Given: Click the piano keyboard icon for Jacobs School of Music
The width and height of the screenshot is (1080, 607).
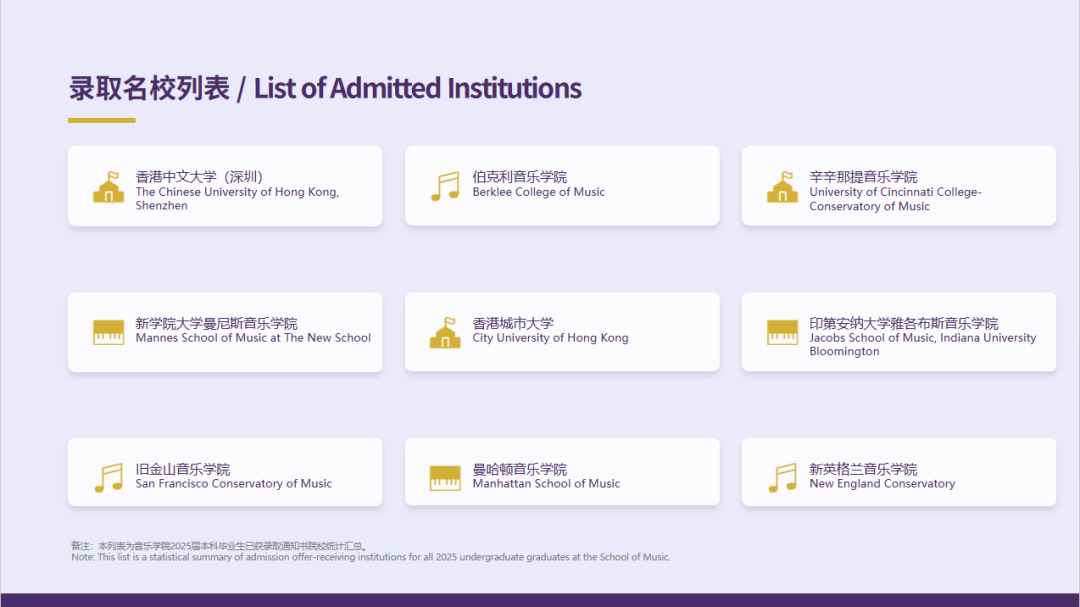Looking at the screenshot, I should pyautogui.click(x=782, y=332).
